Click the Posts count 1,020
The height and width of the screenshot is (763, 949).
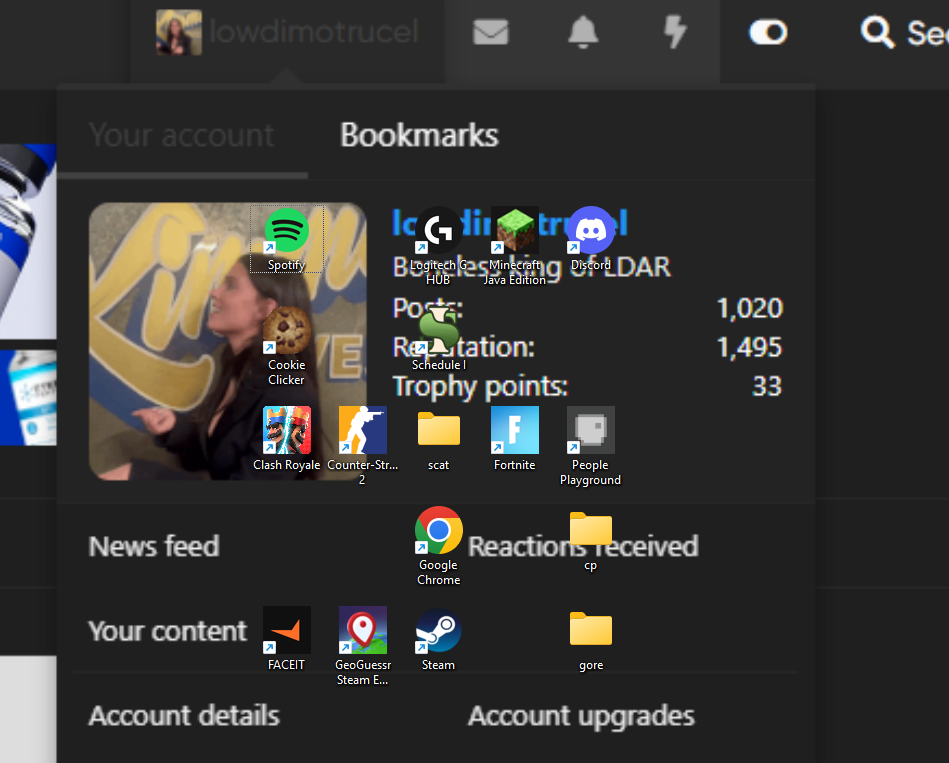point(750,309)
